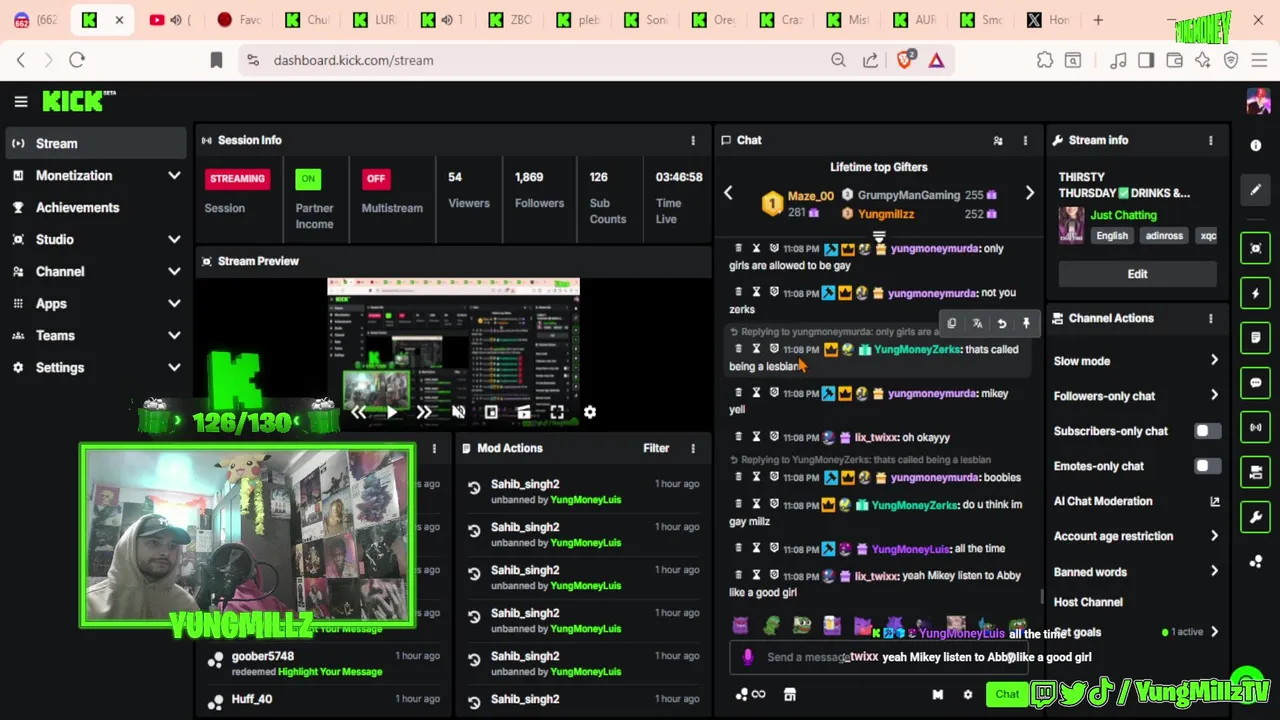
Task: Open Chat panel three-dot menu
Action: click(1025, 141)
